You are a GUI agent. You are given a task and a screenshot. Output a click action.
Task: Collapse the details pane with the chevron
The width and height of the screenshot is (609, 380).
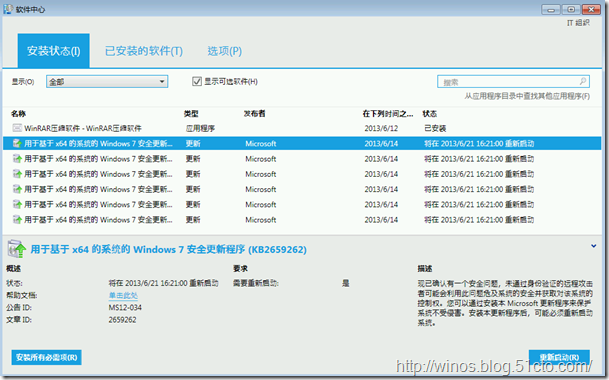(x=593, y=246)
